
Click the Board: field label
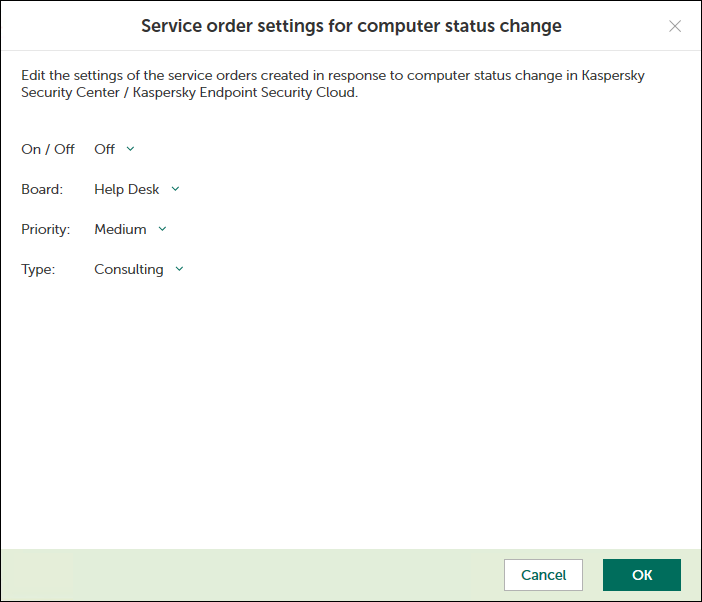tap(42, 189)
